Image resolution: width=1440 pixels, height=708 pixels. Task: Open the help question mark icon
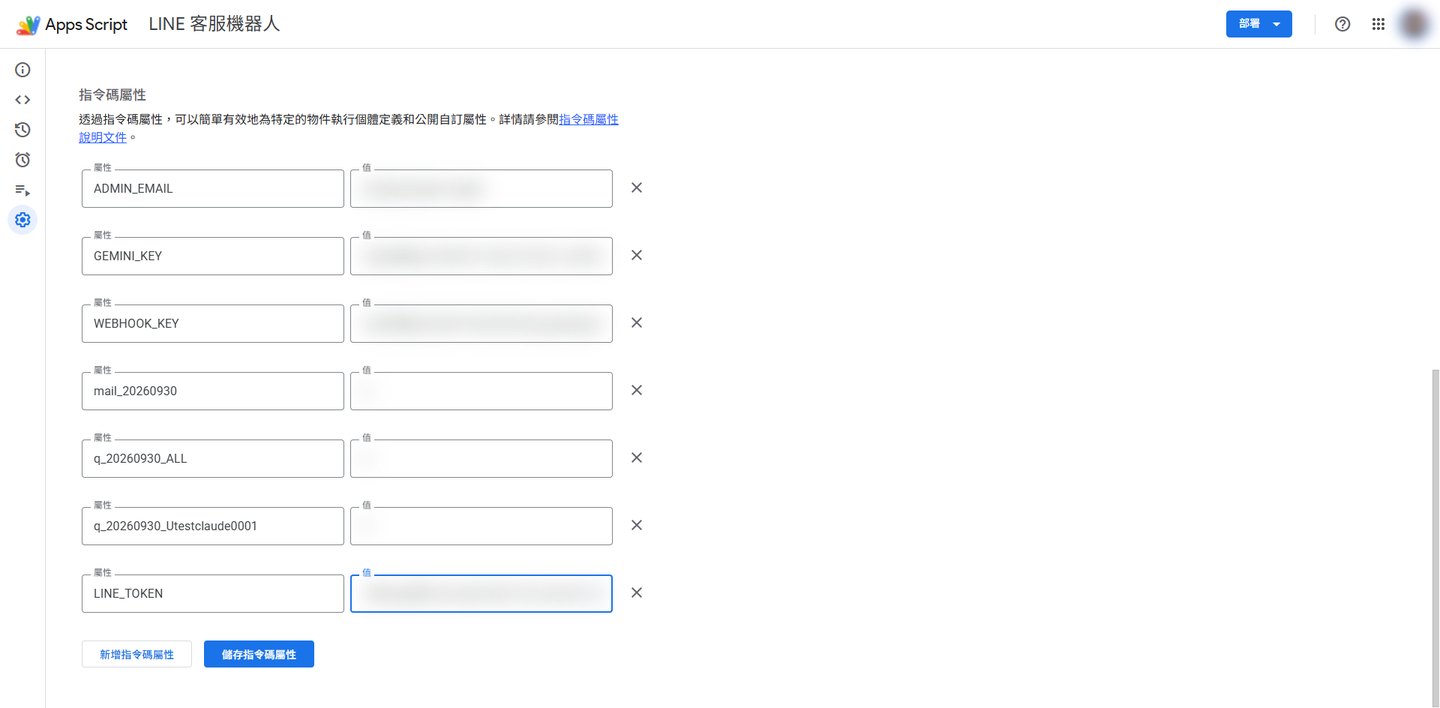(1343, 24)
